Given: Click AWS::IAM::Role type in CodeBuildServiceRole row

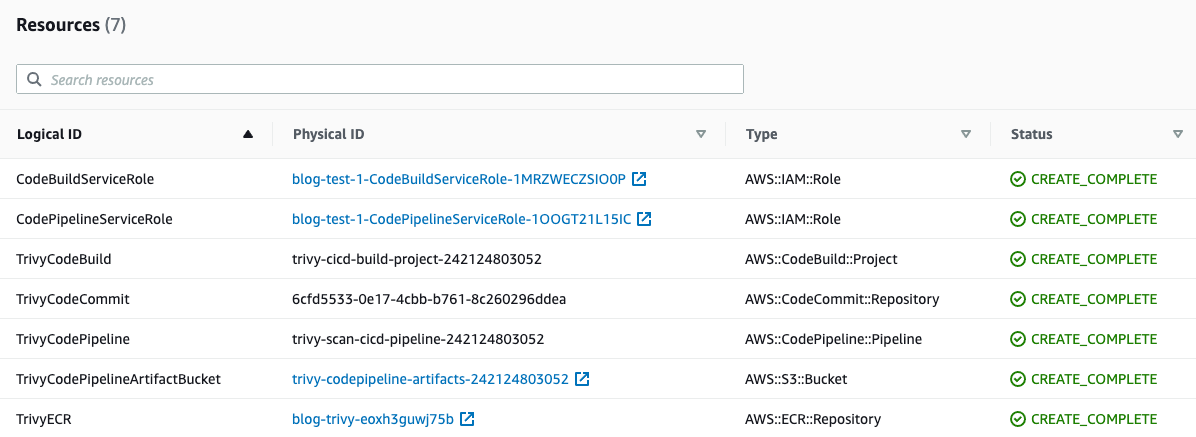Looking at the screenshot, I should 793,179.
